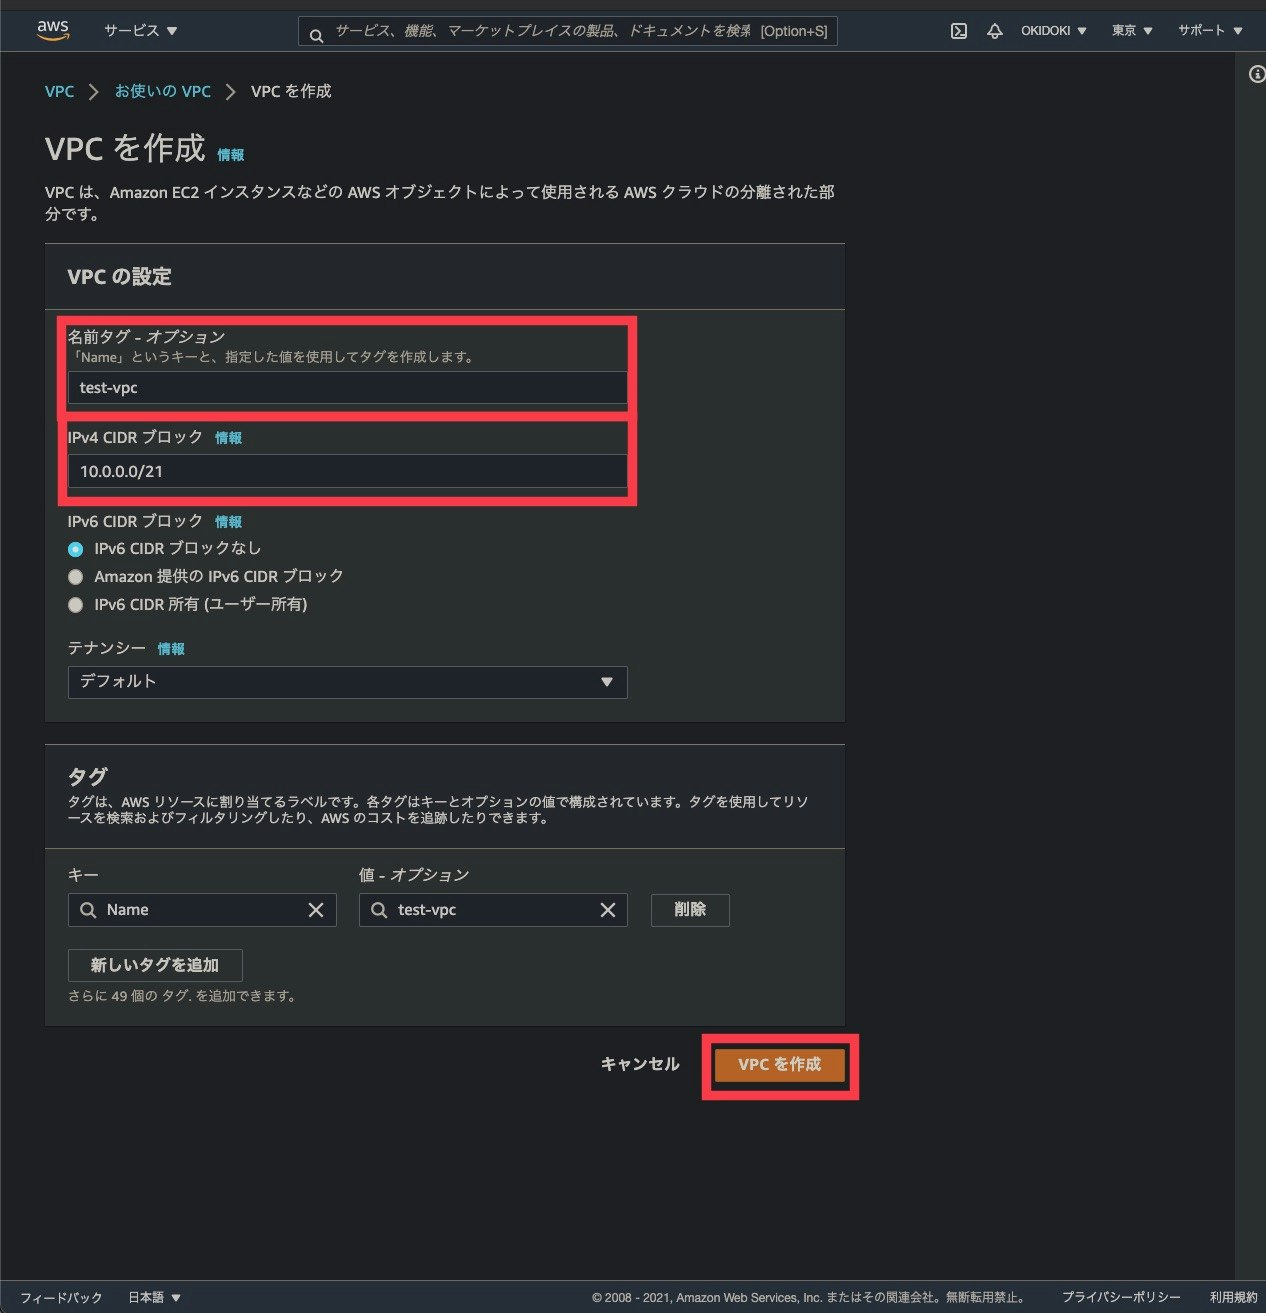This screenshot has height=1313, width=1266.
Task: Click フィードバック in the footer
Action: 61,1297
